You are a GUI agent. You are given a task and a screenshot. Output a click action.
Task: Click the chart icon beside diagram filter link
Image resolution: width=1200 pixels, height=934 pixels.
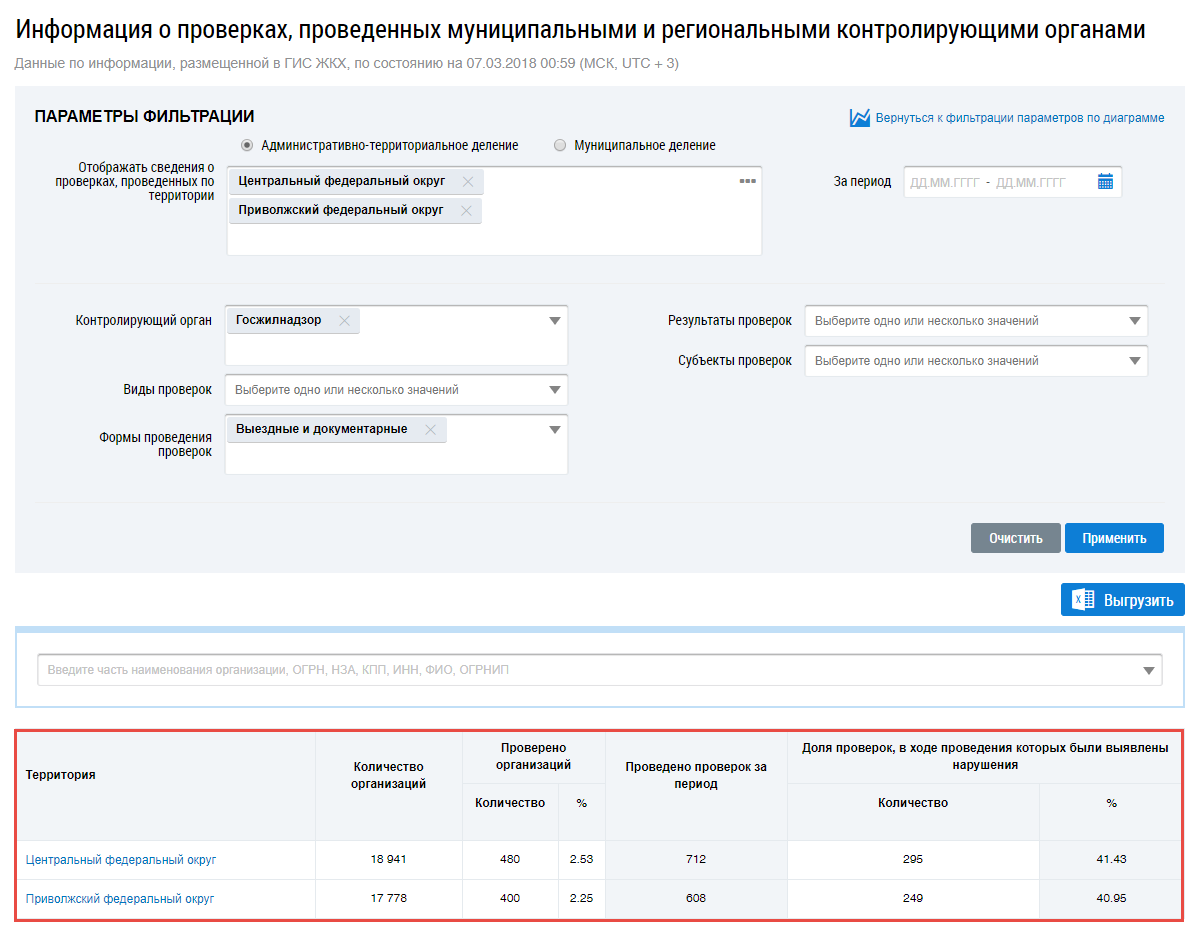pyautogui.click(x=859, y=118)
